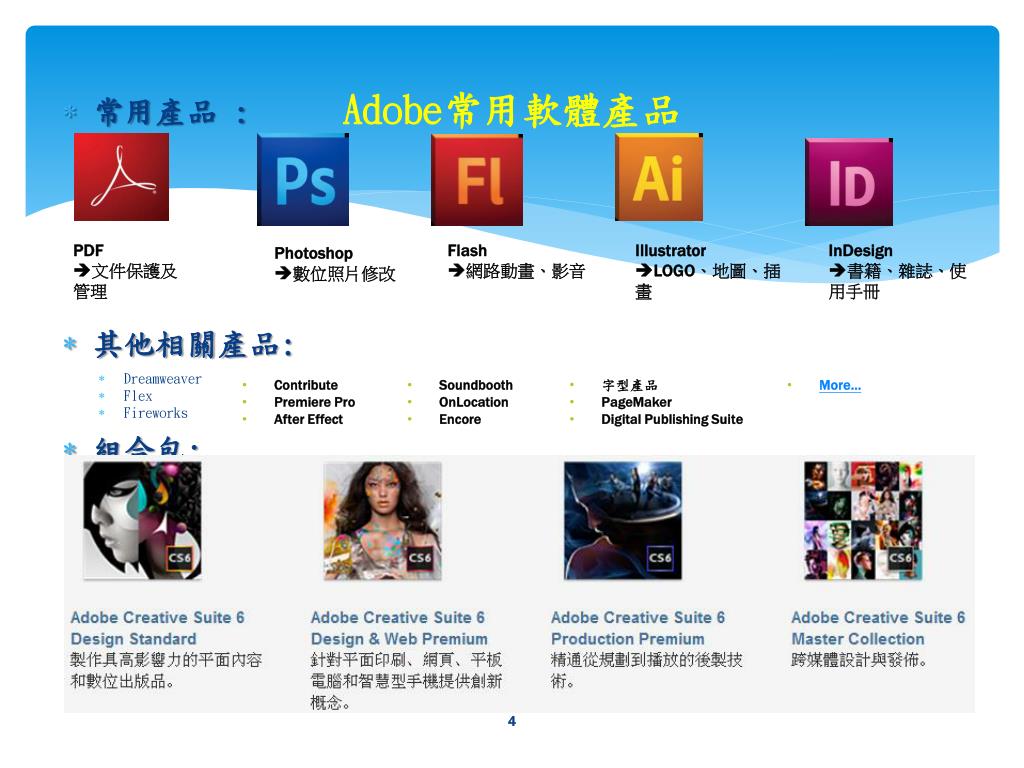
Task: Open the red Flash Fl icon
Action: click(x=477, y=180)
